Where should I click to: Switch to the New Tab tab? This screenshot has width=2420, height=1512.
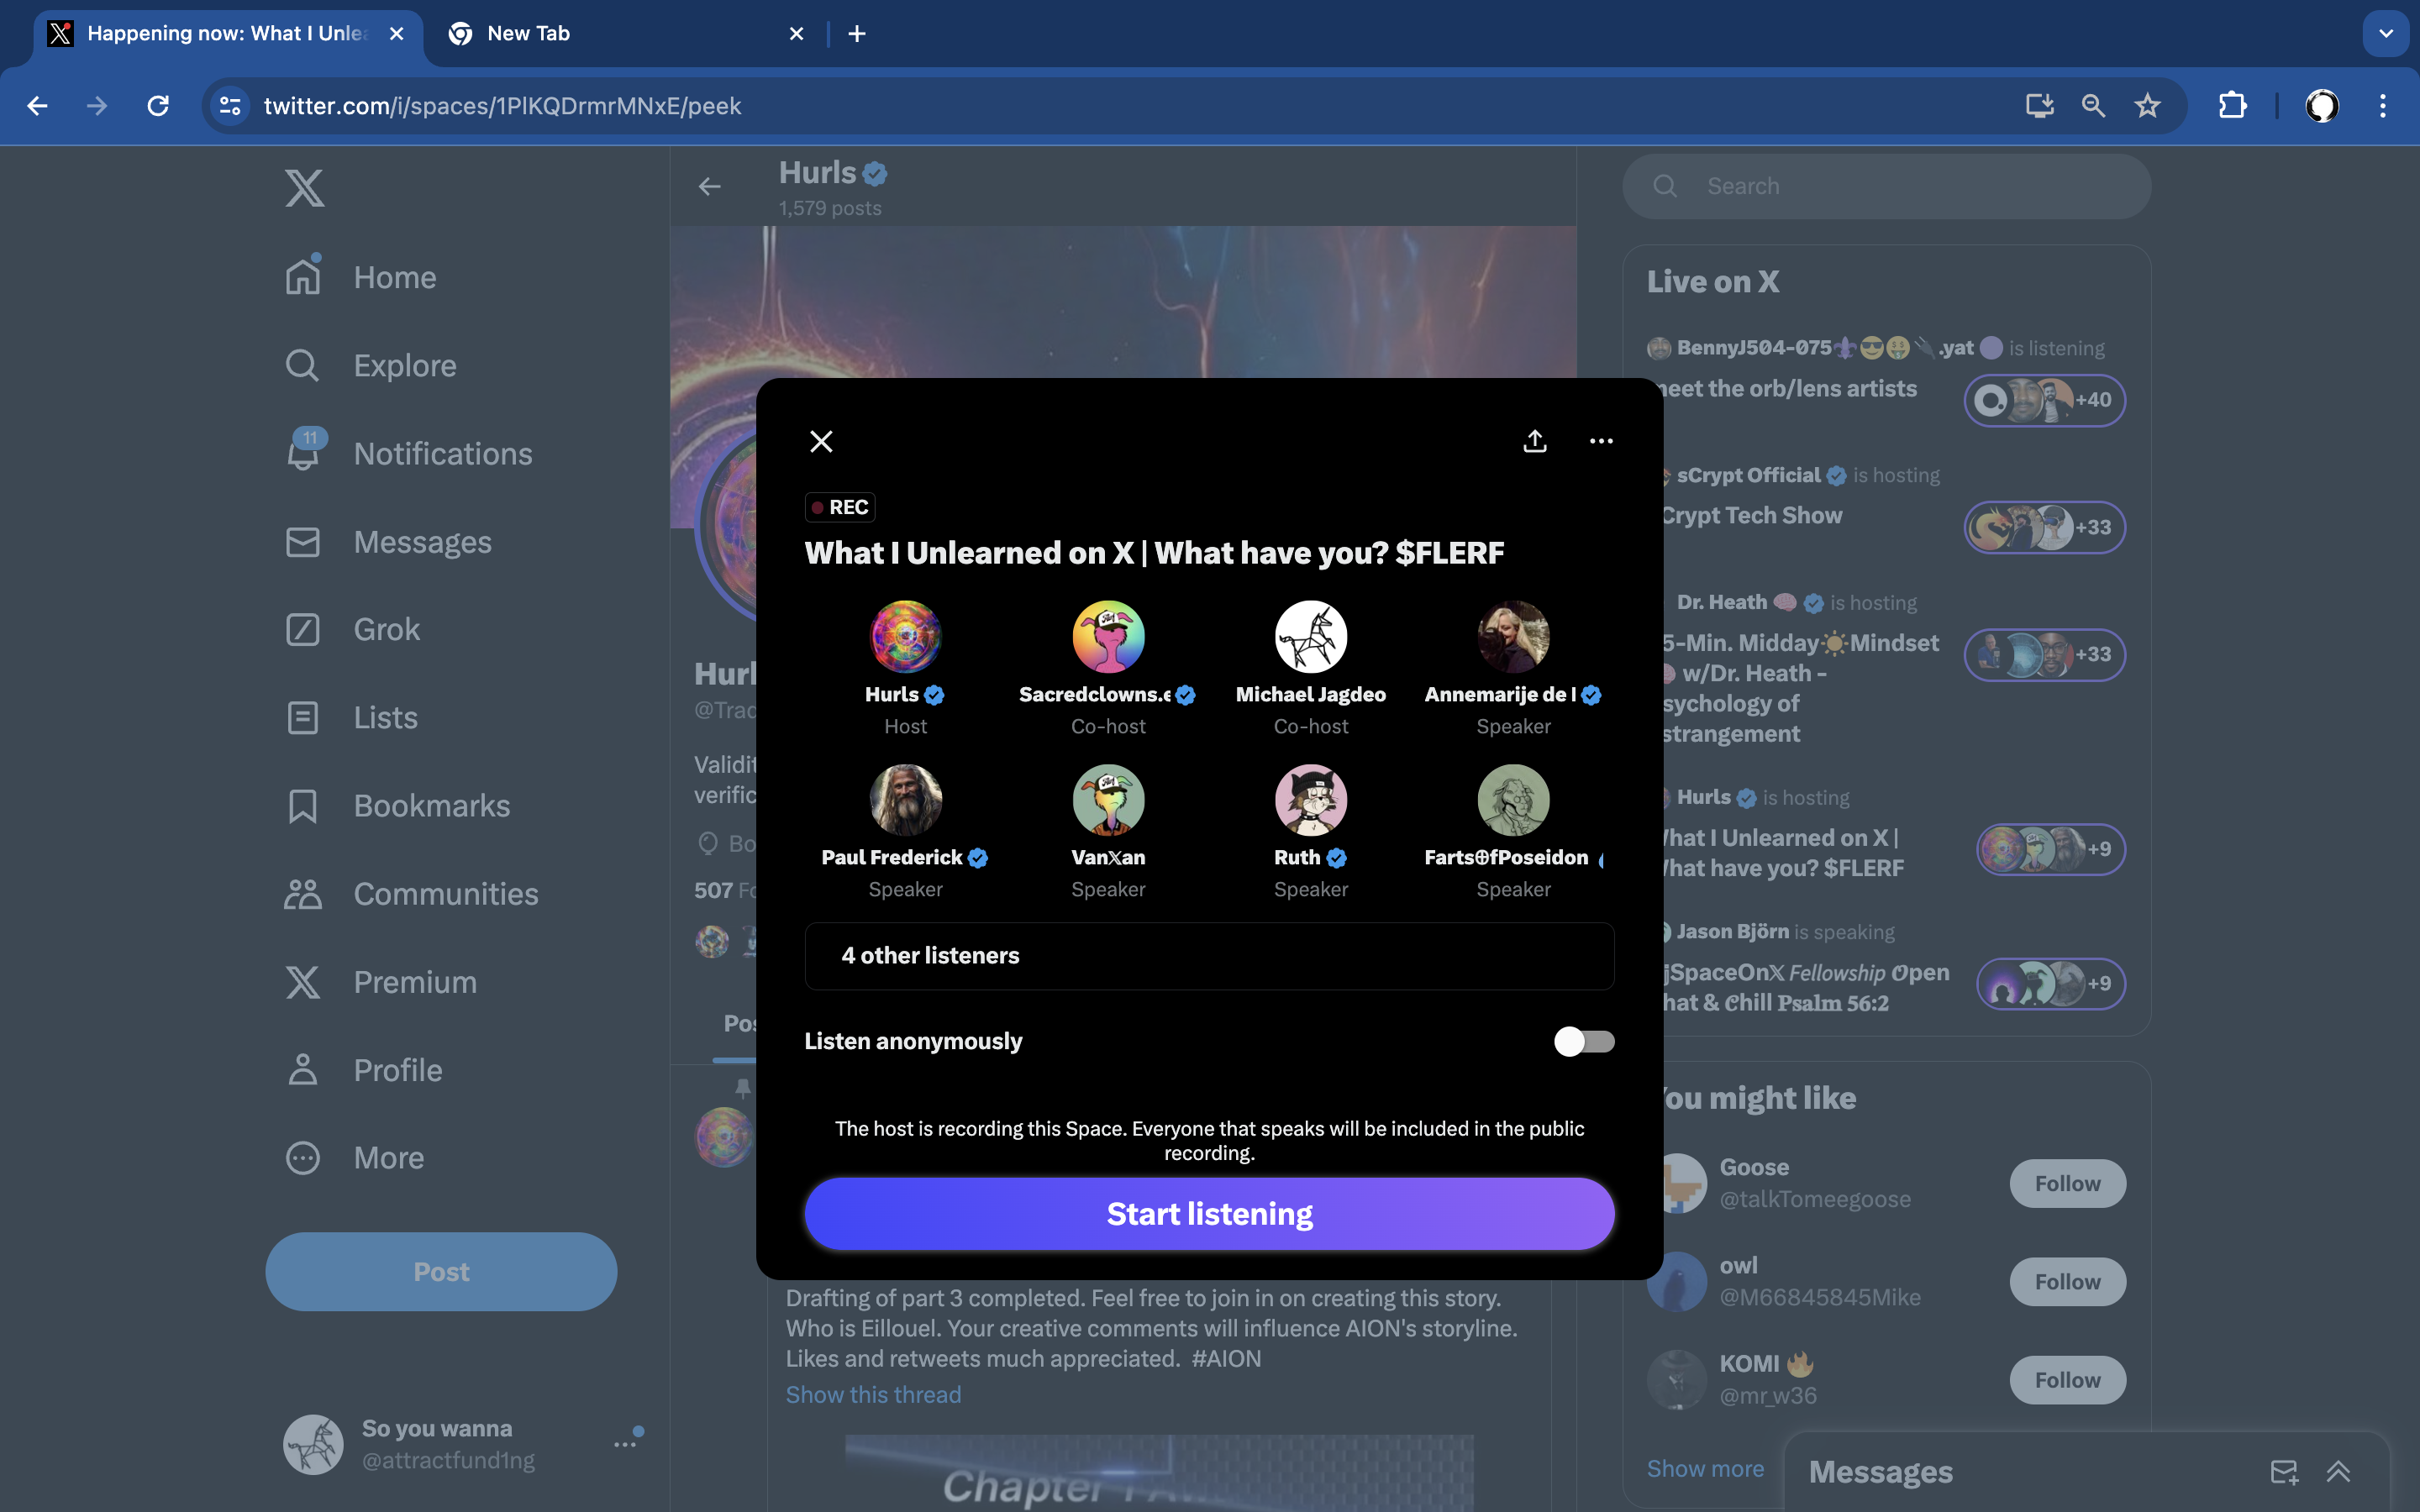pyautogui.click(x=620, y=34)
